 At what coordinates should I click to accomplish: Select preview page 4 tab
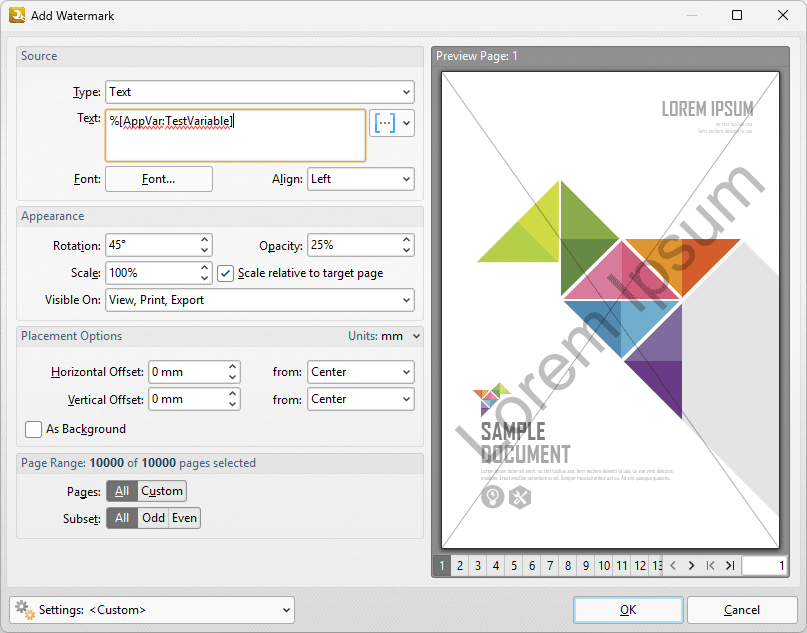pos(496,566)
